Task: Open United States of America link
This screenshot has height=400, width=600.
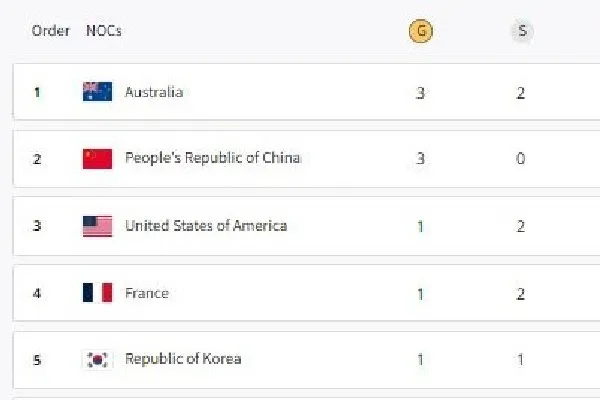Action: 206,226
